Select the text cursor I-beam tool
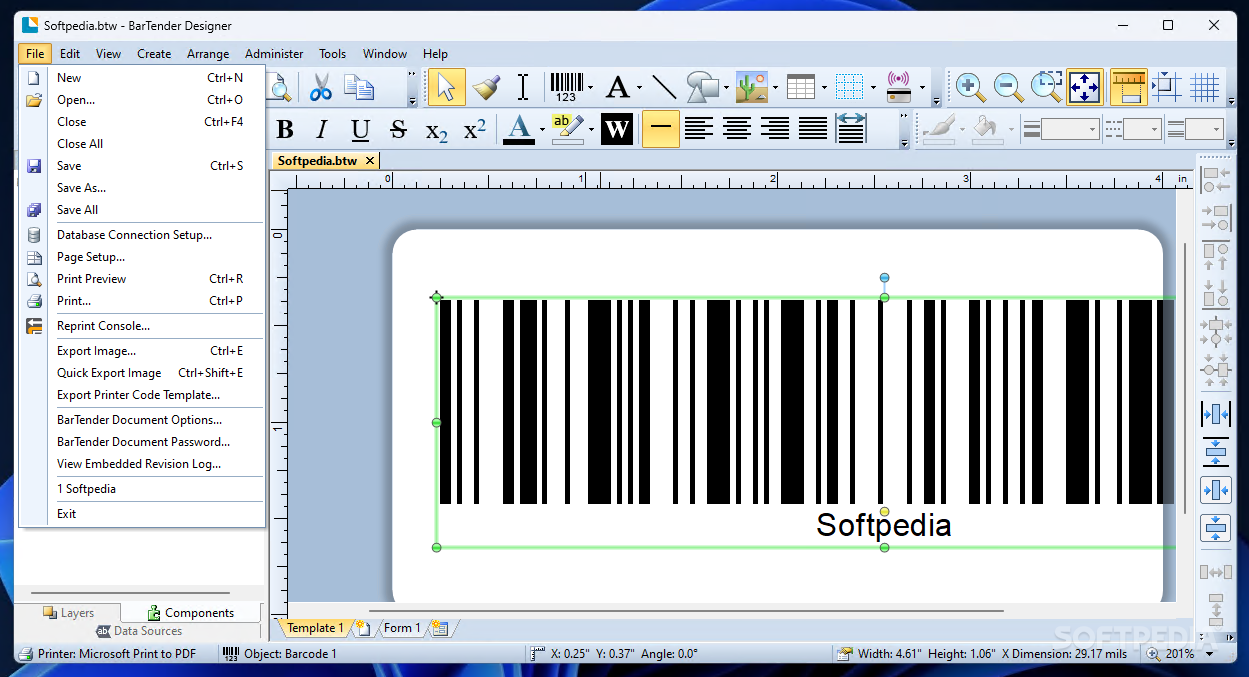 click(522, 87)
